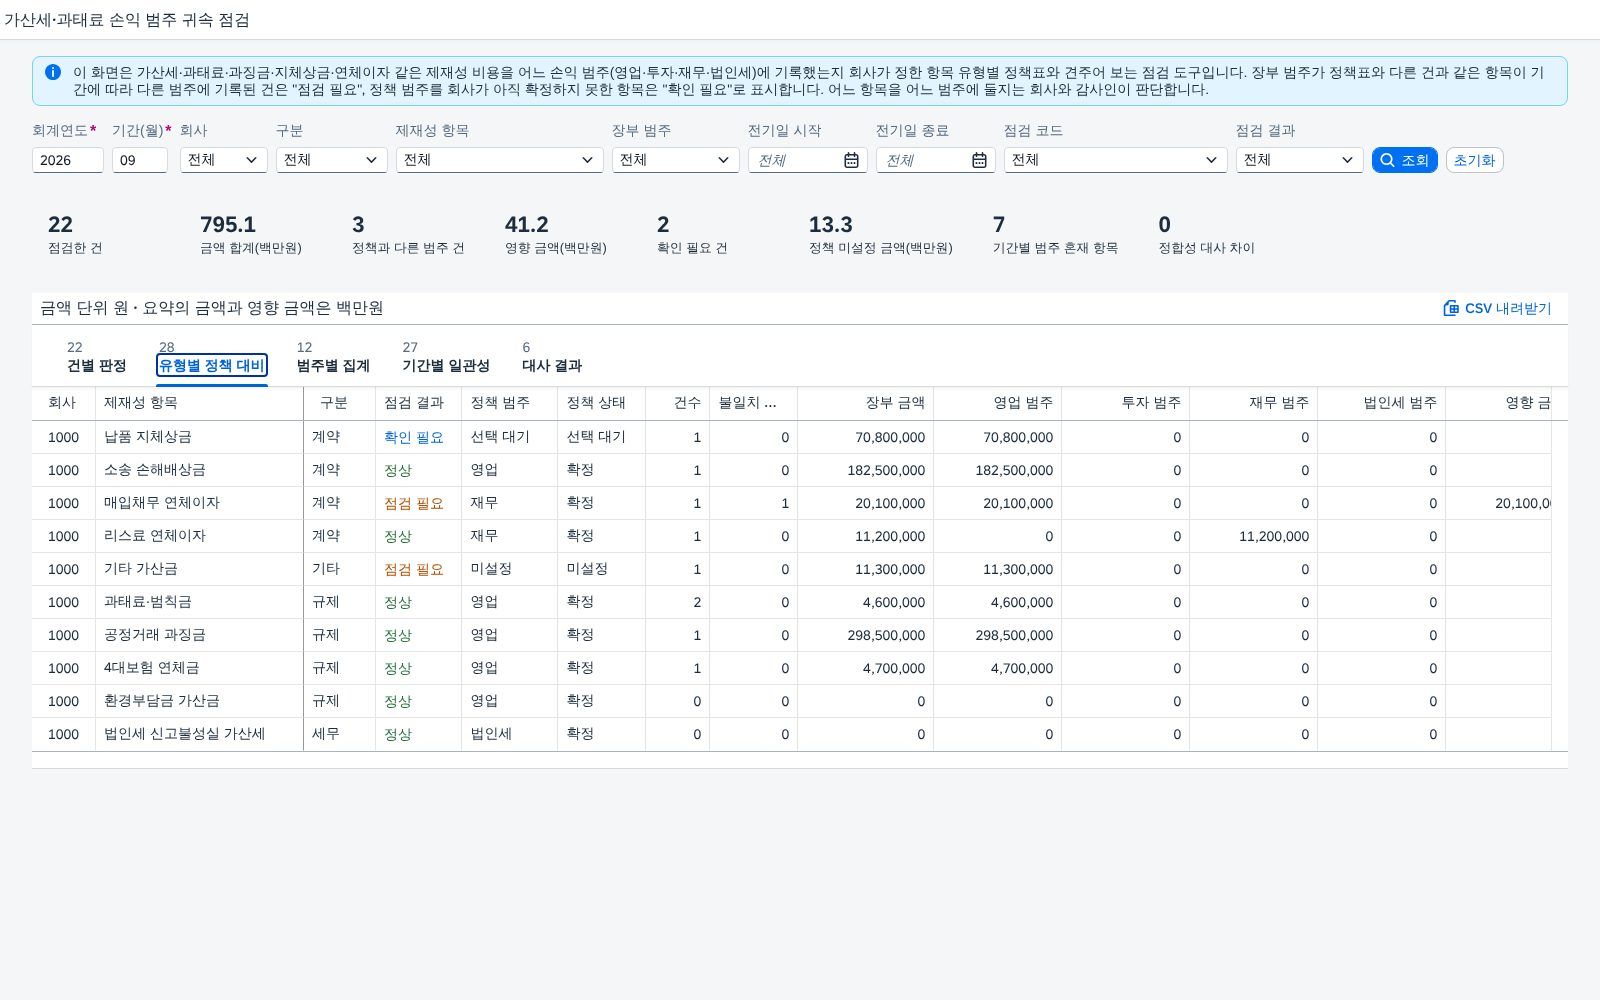This screenshot has width=1600, height=1000.
Task: Sort by 장부 금액 column header
Action: 865,403
